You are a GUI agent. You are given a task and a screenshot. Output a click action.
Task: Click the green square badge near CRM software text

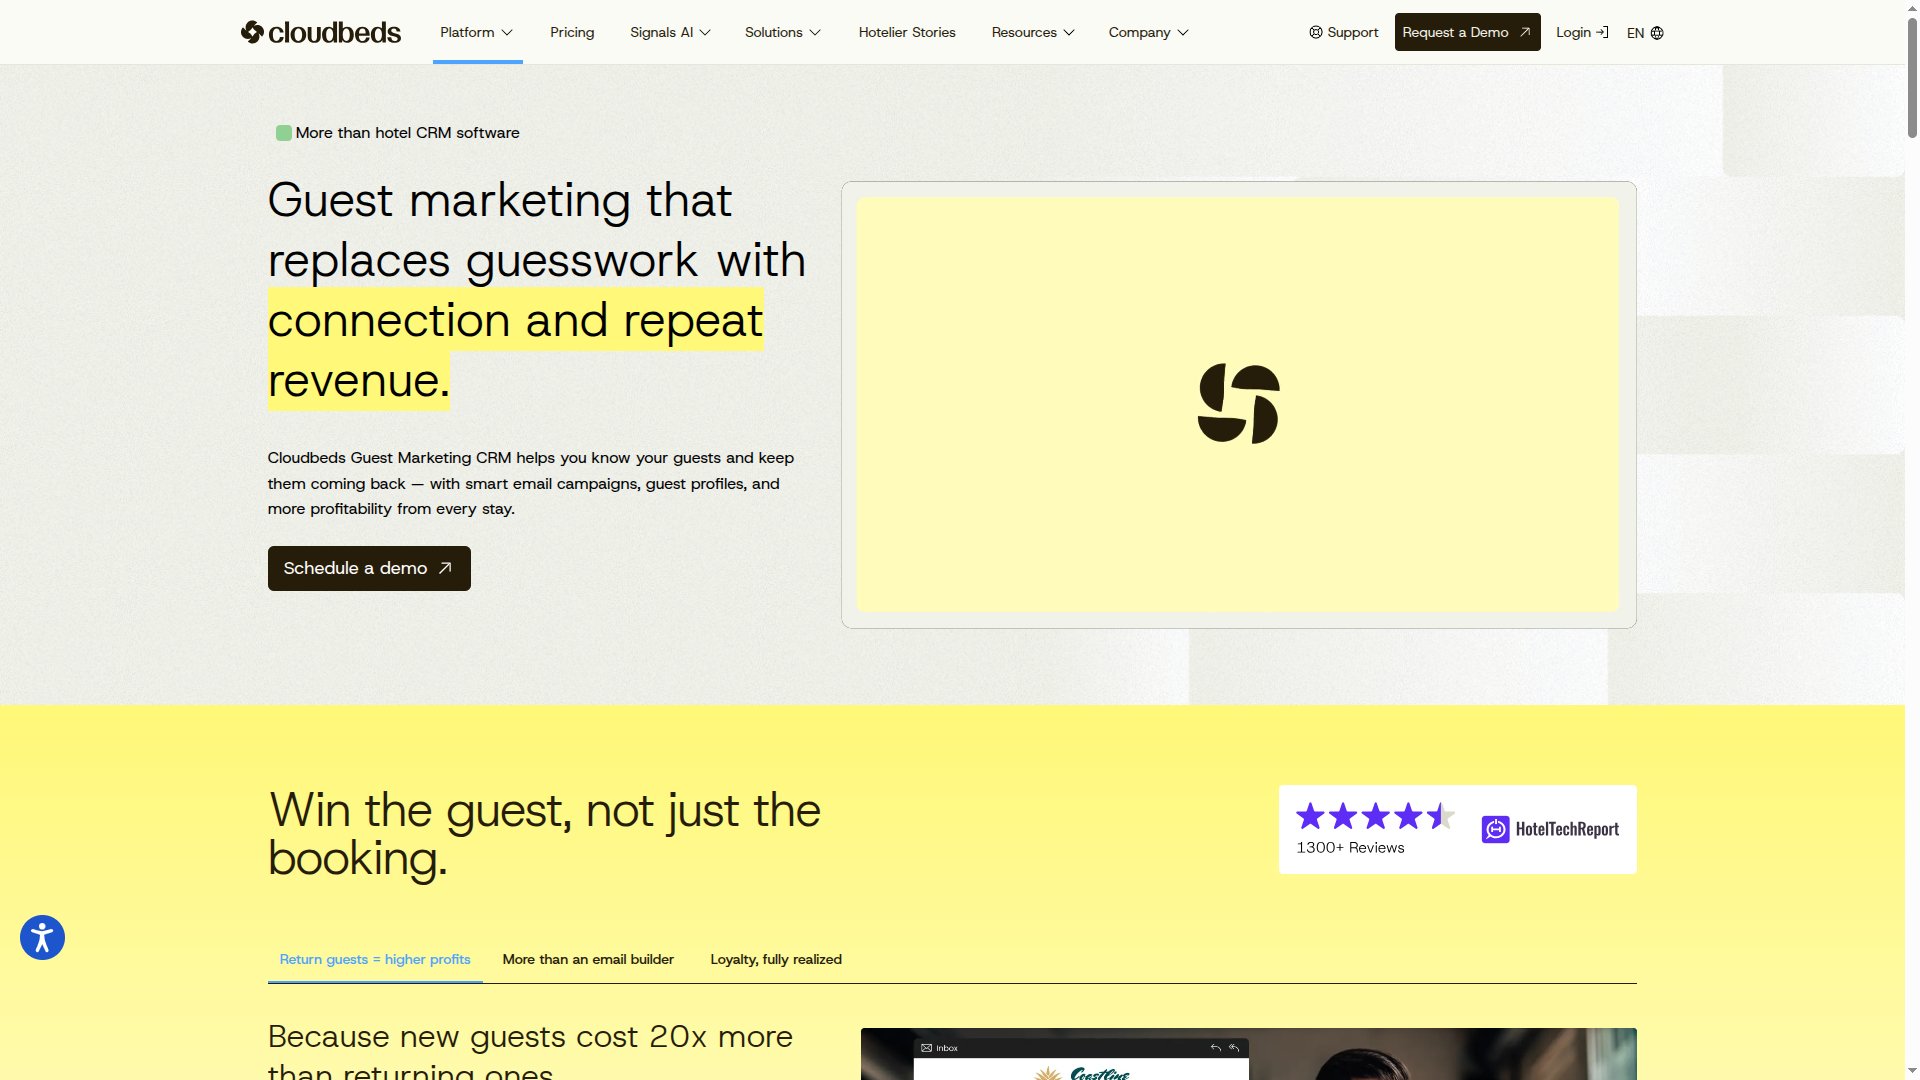pos(283,132)
